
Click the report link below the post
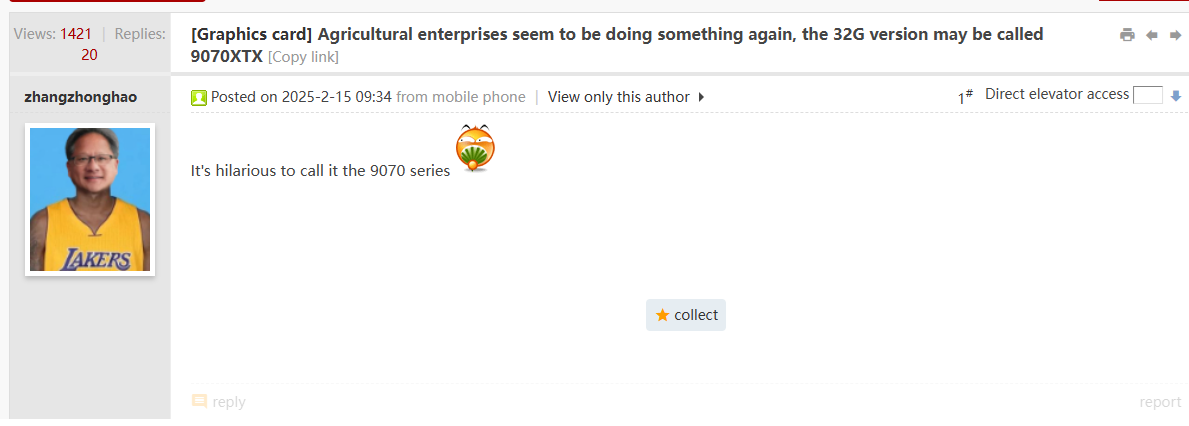[1160, 402]
